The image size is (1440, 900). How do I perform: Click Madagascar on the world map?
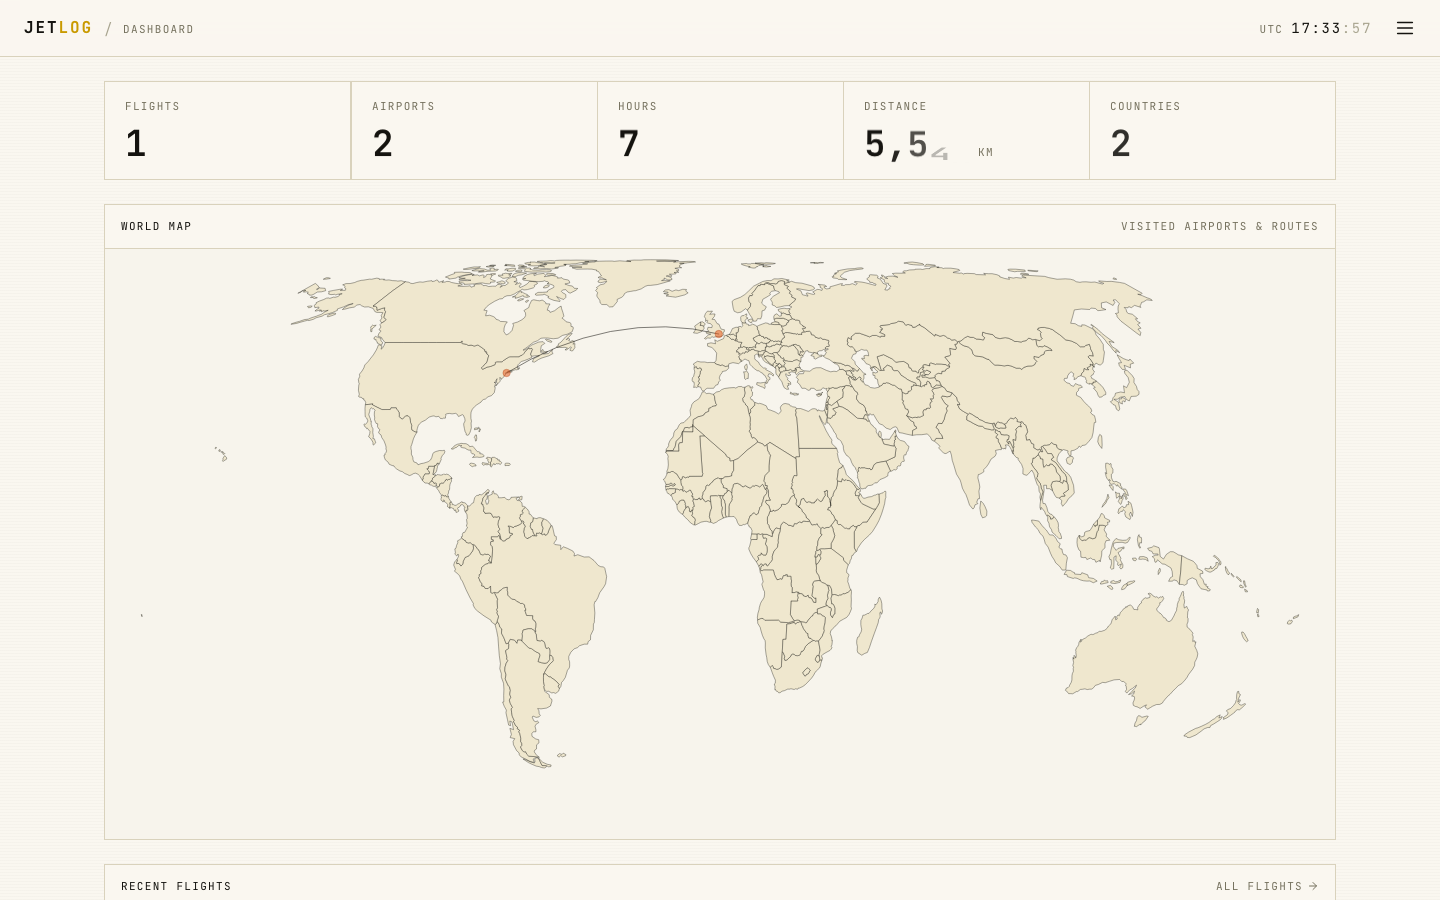[871, 627]
